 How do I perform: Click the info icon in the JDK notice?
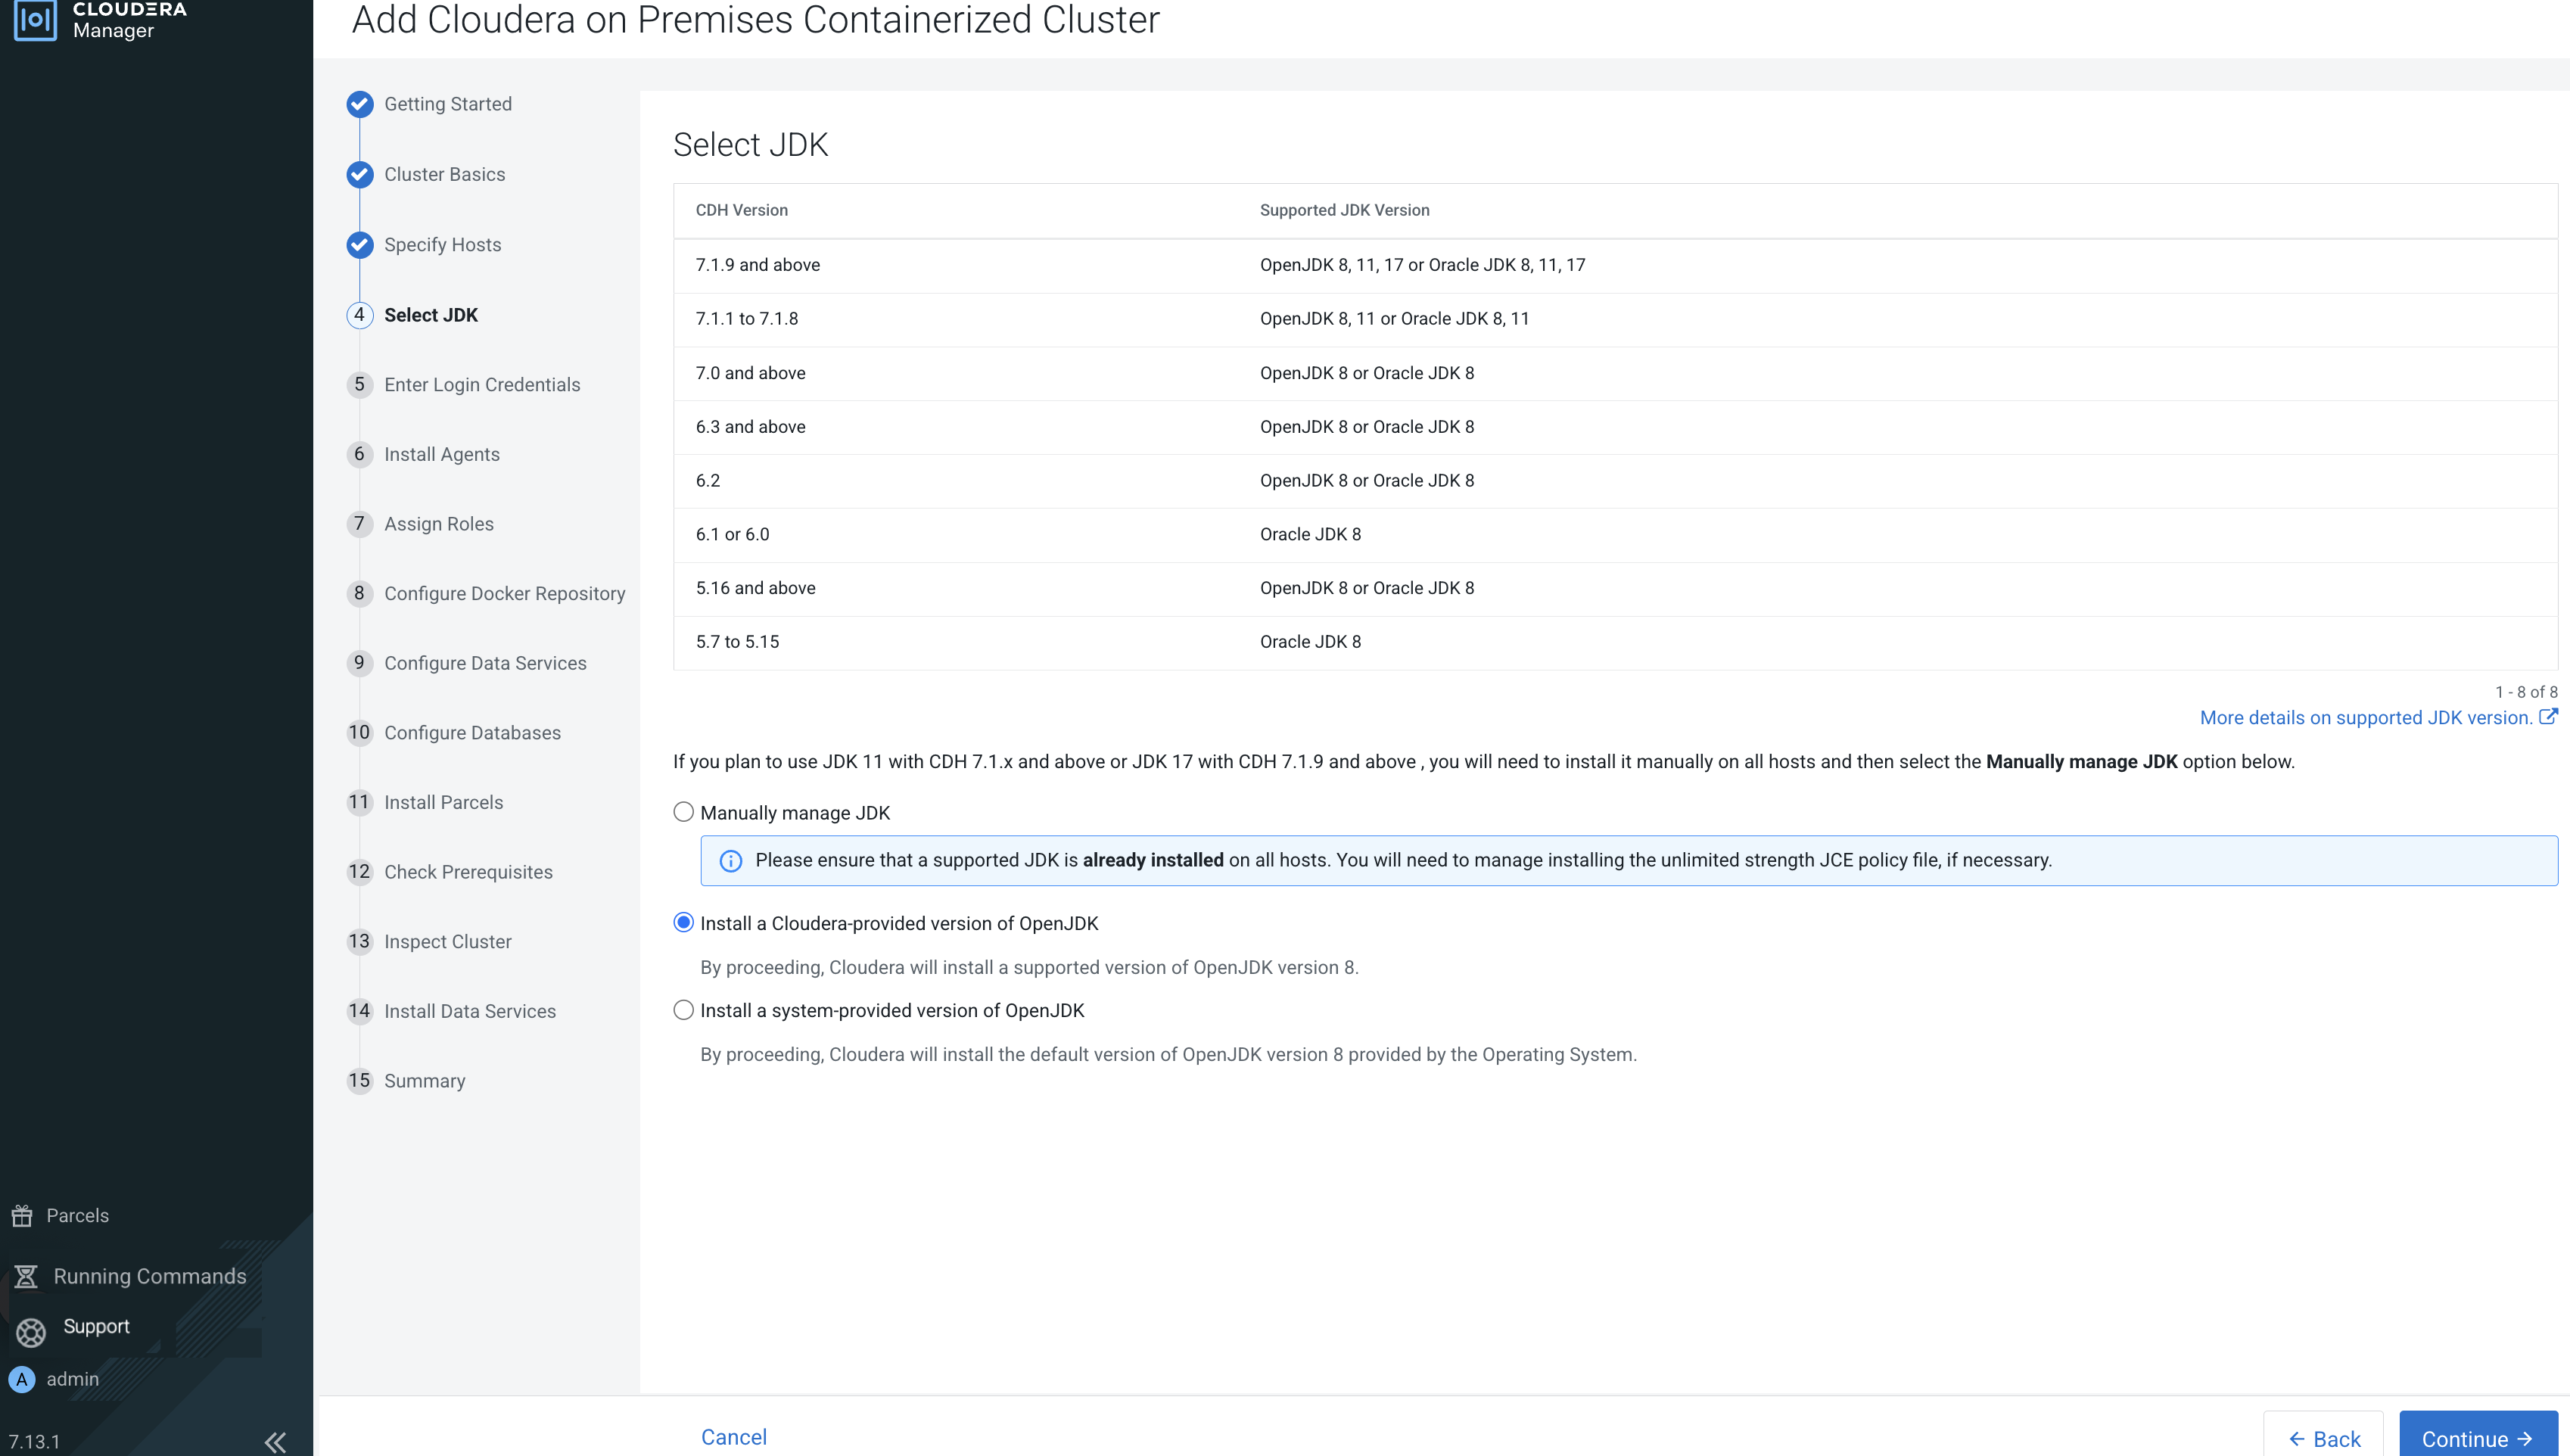(731, 861)
